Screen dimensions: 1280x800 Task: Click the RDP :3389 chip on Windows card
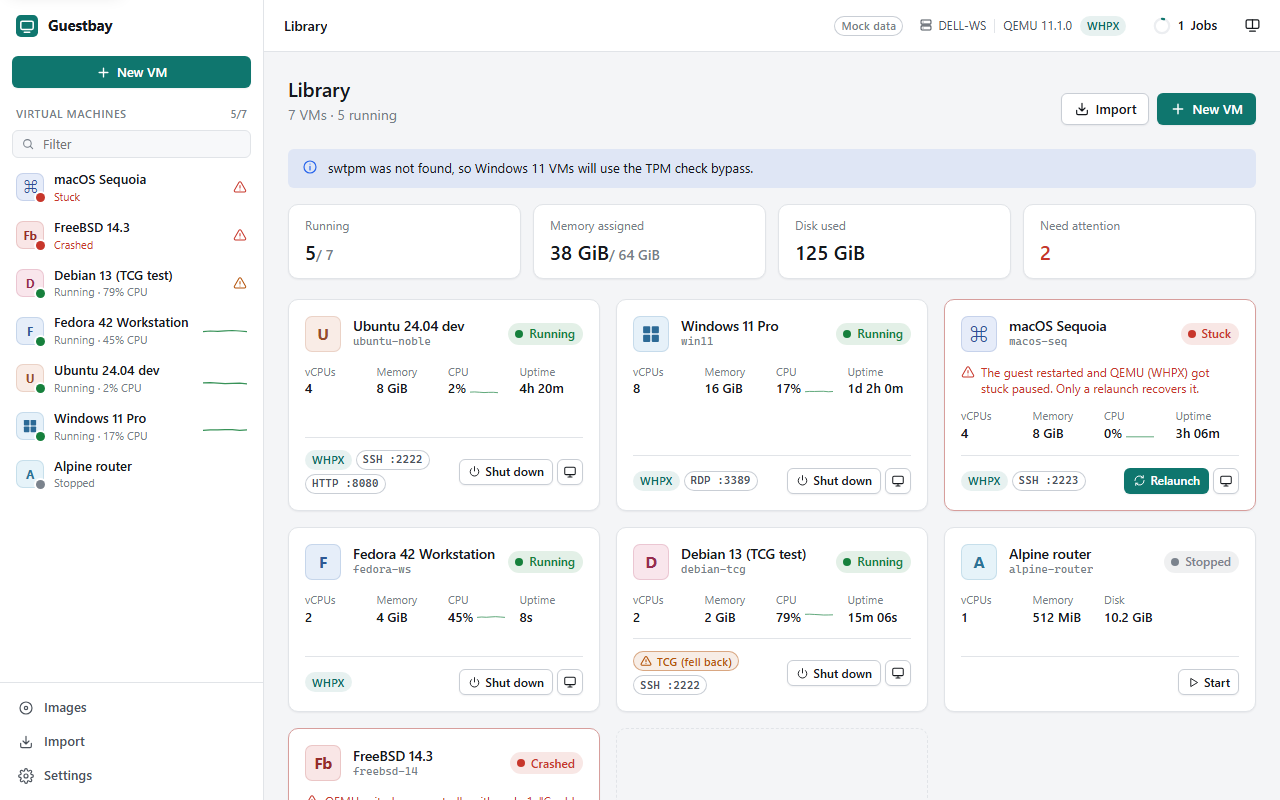(720, 481)
